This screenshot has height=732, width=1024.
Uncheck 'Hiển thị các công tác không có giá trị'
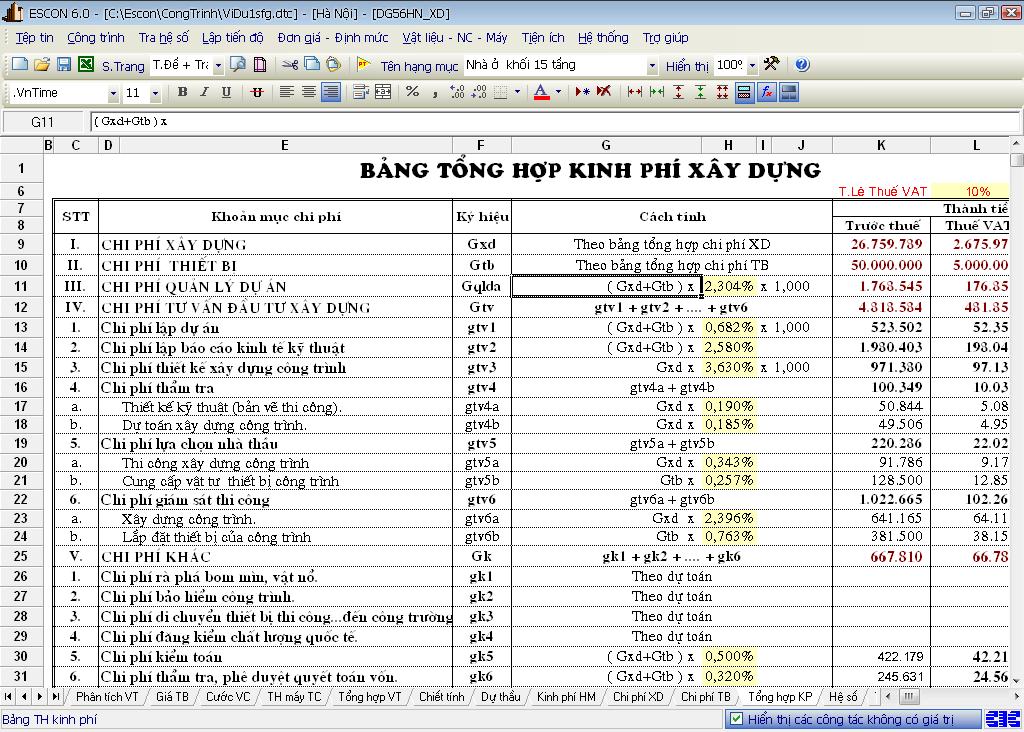point(736,719)
